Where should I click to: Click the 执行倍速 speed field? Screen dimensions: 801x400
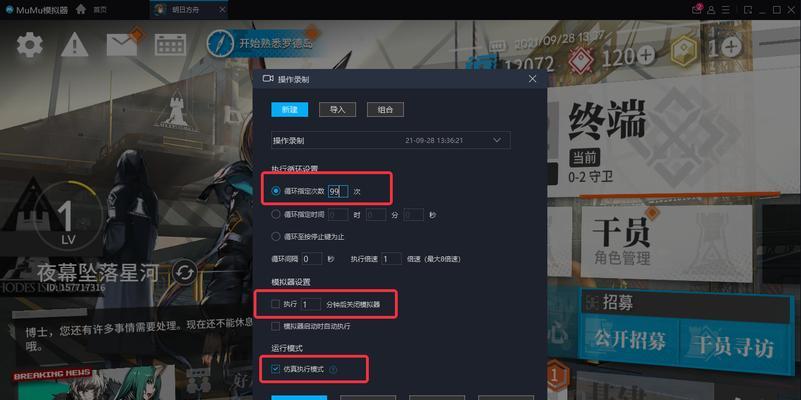pos(391,258)
